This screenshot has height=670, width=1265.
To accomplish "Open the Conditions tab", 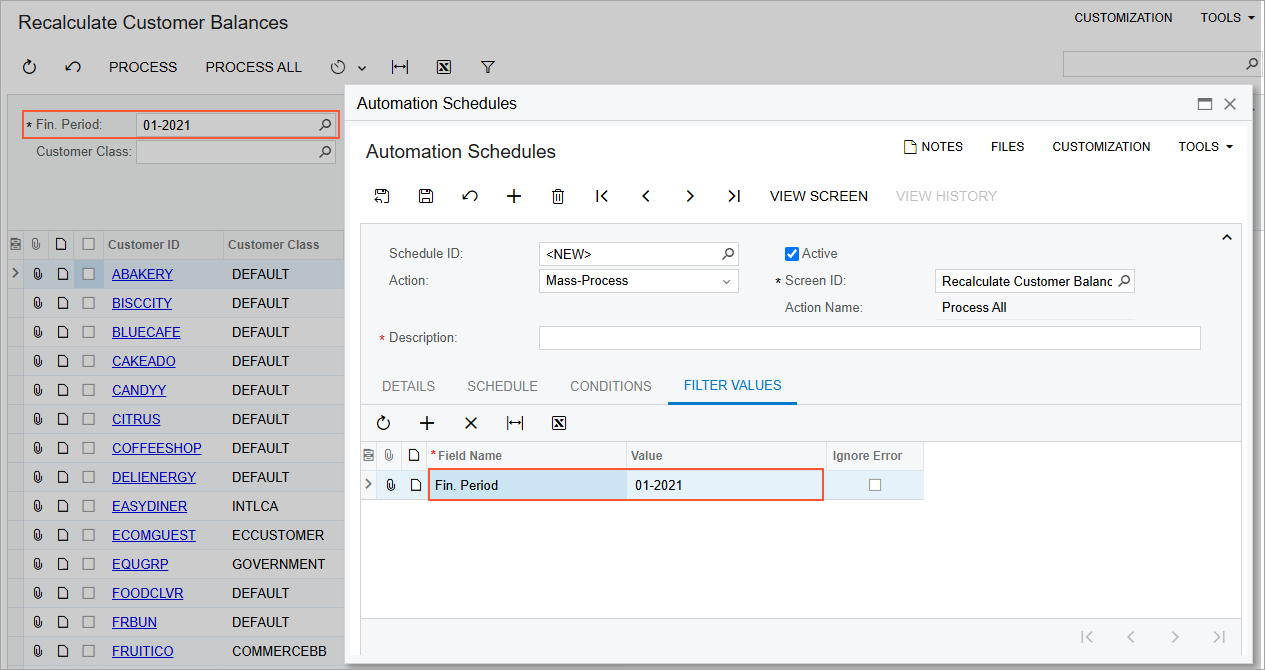I will pos(610,386).
